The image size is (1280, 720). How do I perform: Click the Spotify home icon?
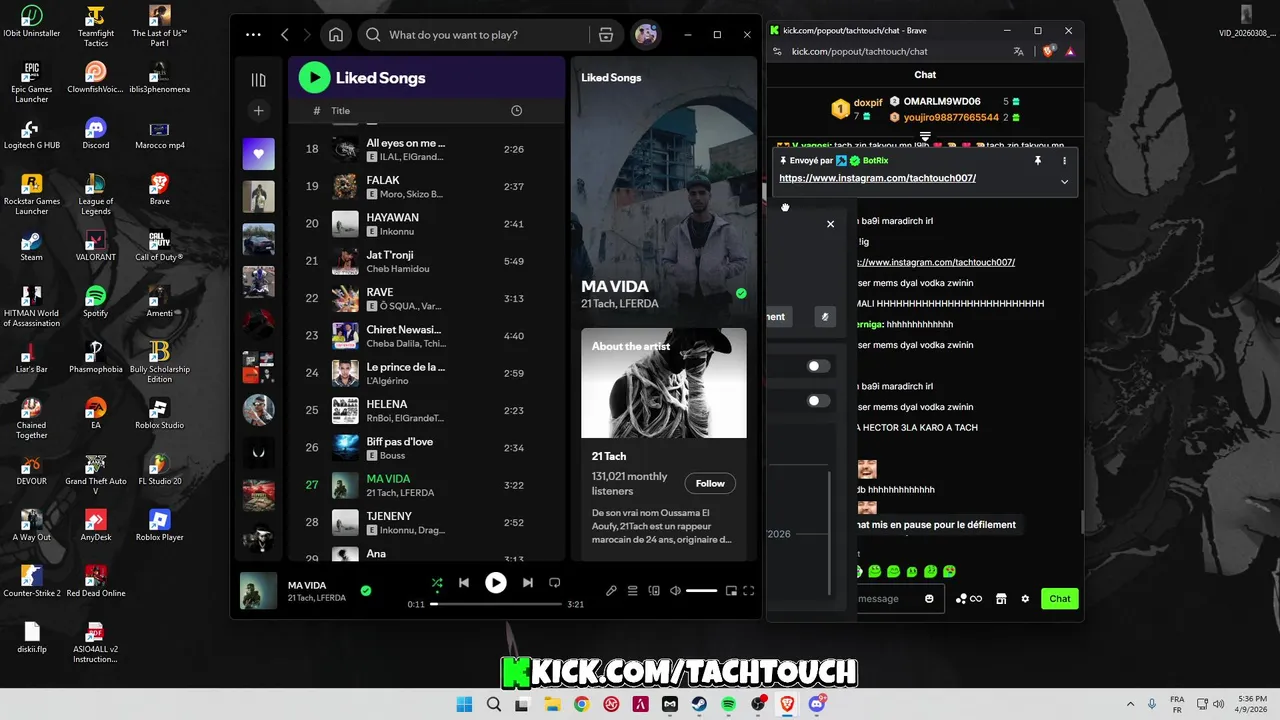336,35
